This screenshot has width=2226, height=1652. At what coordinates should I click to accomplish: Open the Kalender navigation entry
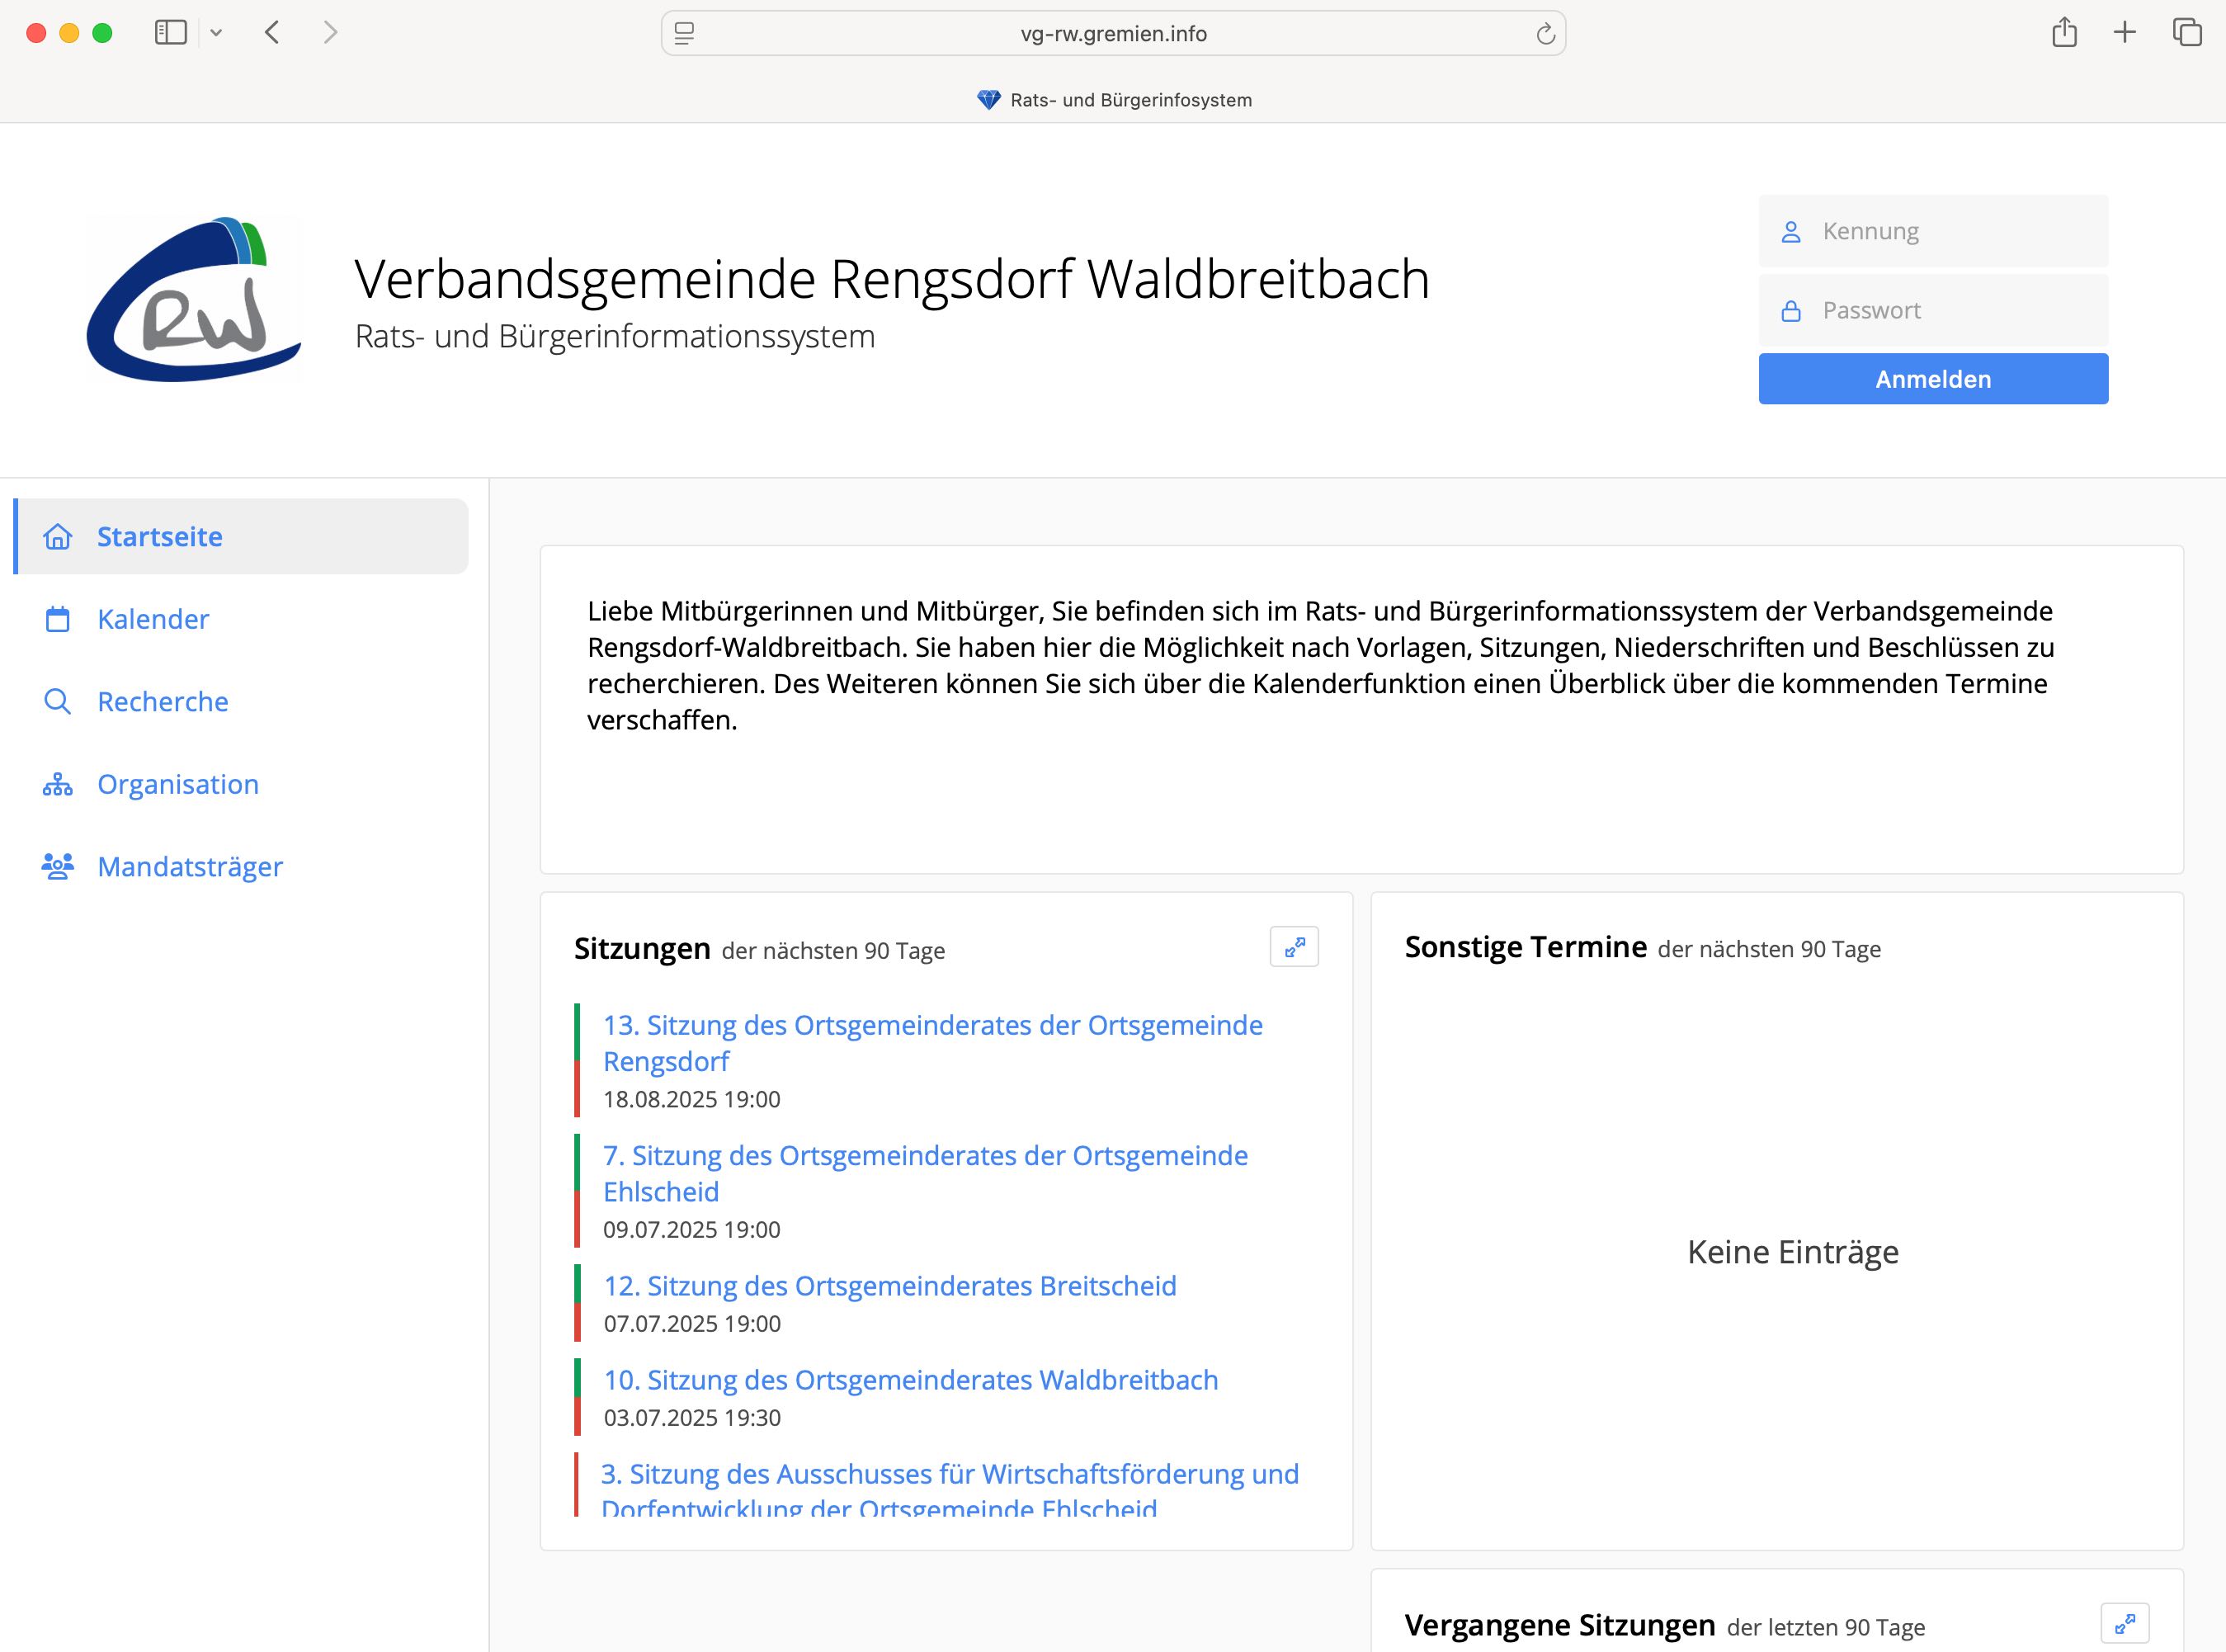point(153,619)
